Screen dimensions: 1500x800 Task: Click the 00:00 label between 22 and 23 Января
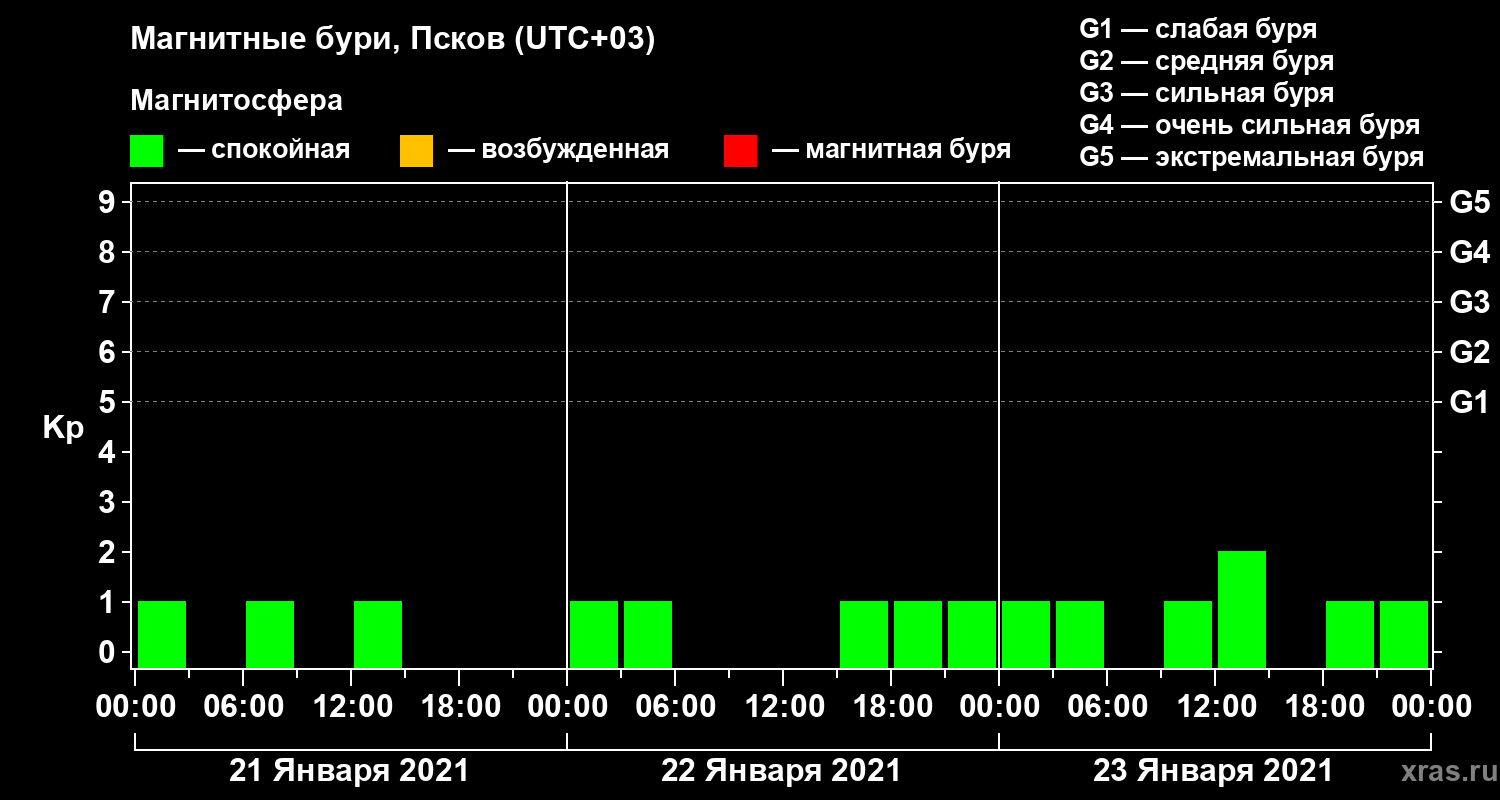point(999,706)
